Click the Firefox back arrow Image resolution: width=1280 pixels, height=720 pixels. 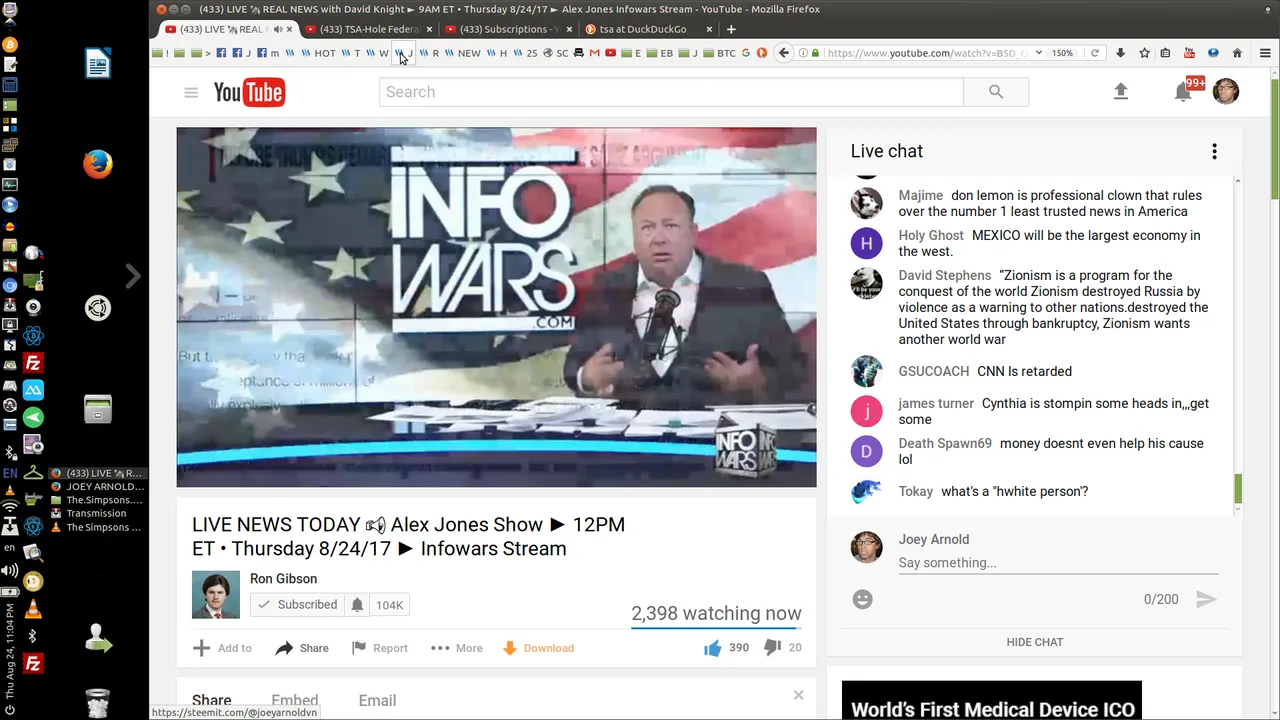tap(784, 53)
